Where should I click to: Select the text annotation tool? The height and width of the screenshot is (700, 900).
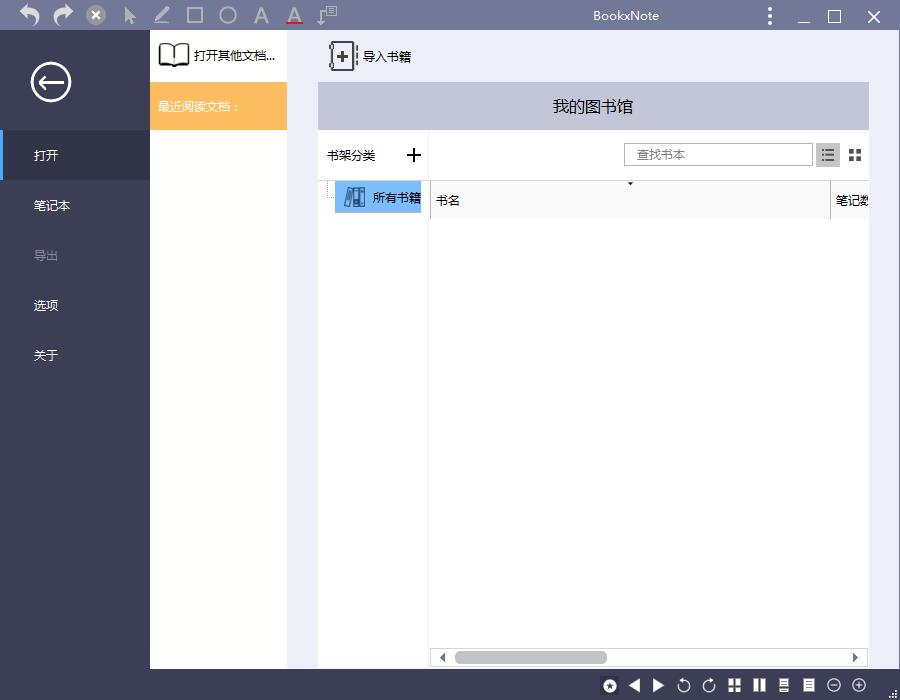pyautogui.click(x=260, y=15)
